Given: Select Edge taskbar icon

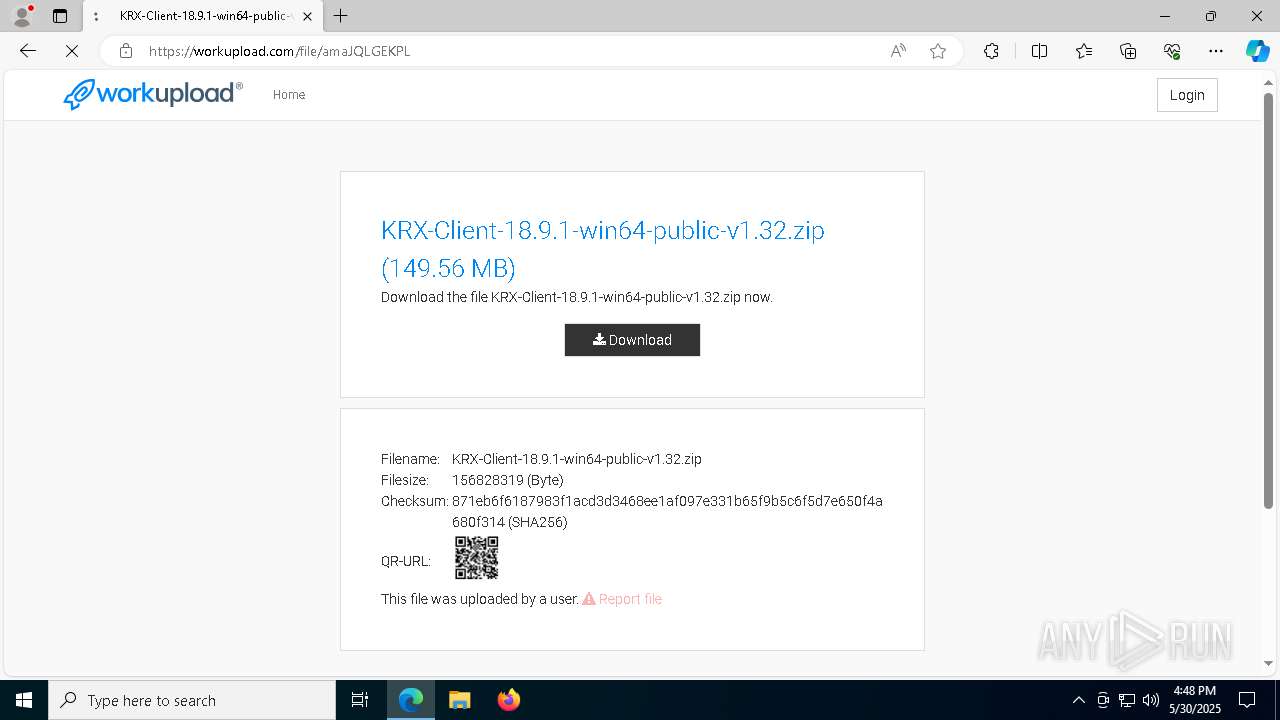Looking at the screenshot, I should (x=411, y=700).
